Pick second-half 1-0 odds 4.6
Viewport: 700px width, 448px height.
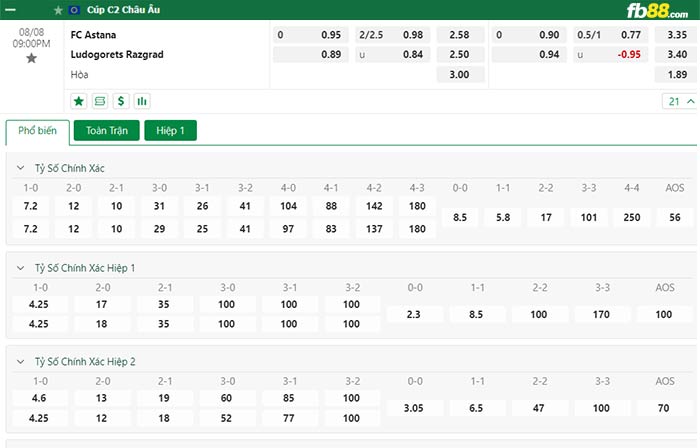39,398
